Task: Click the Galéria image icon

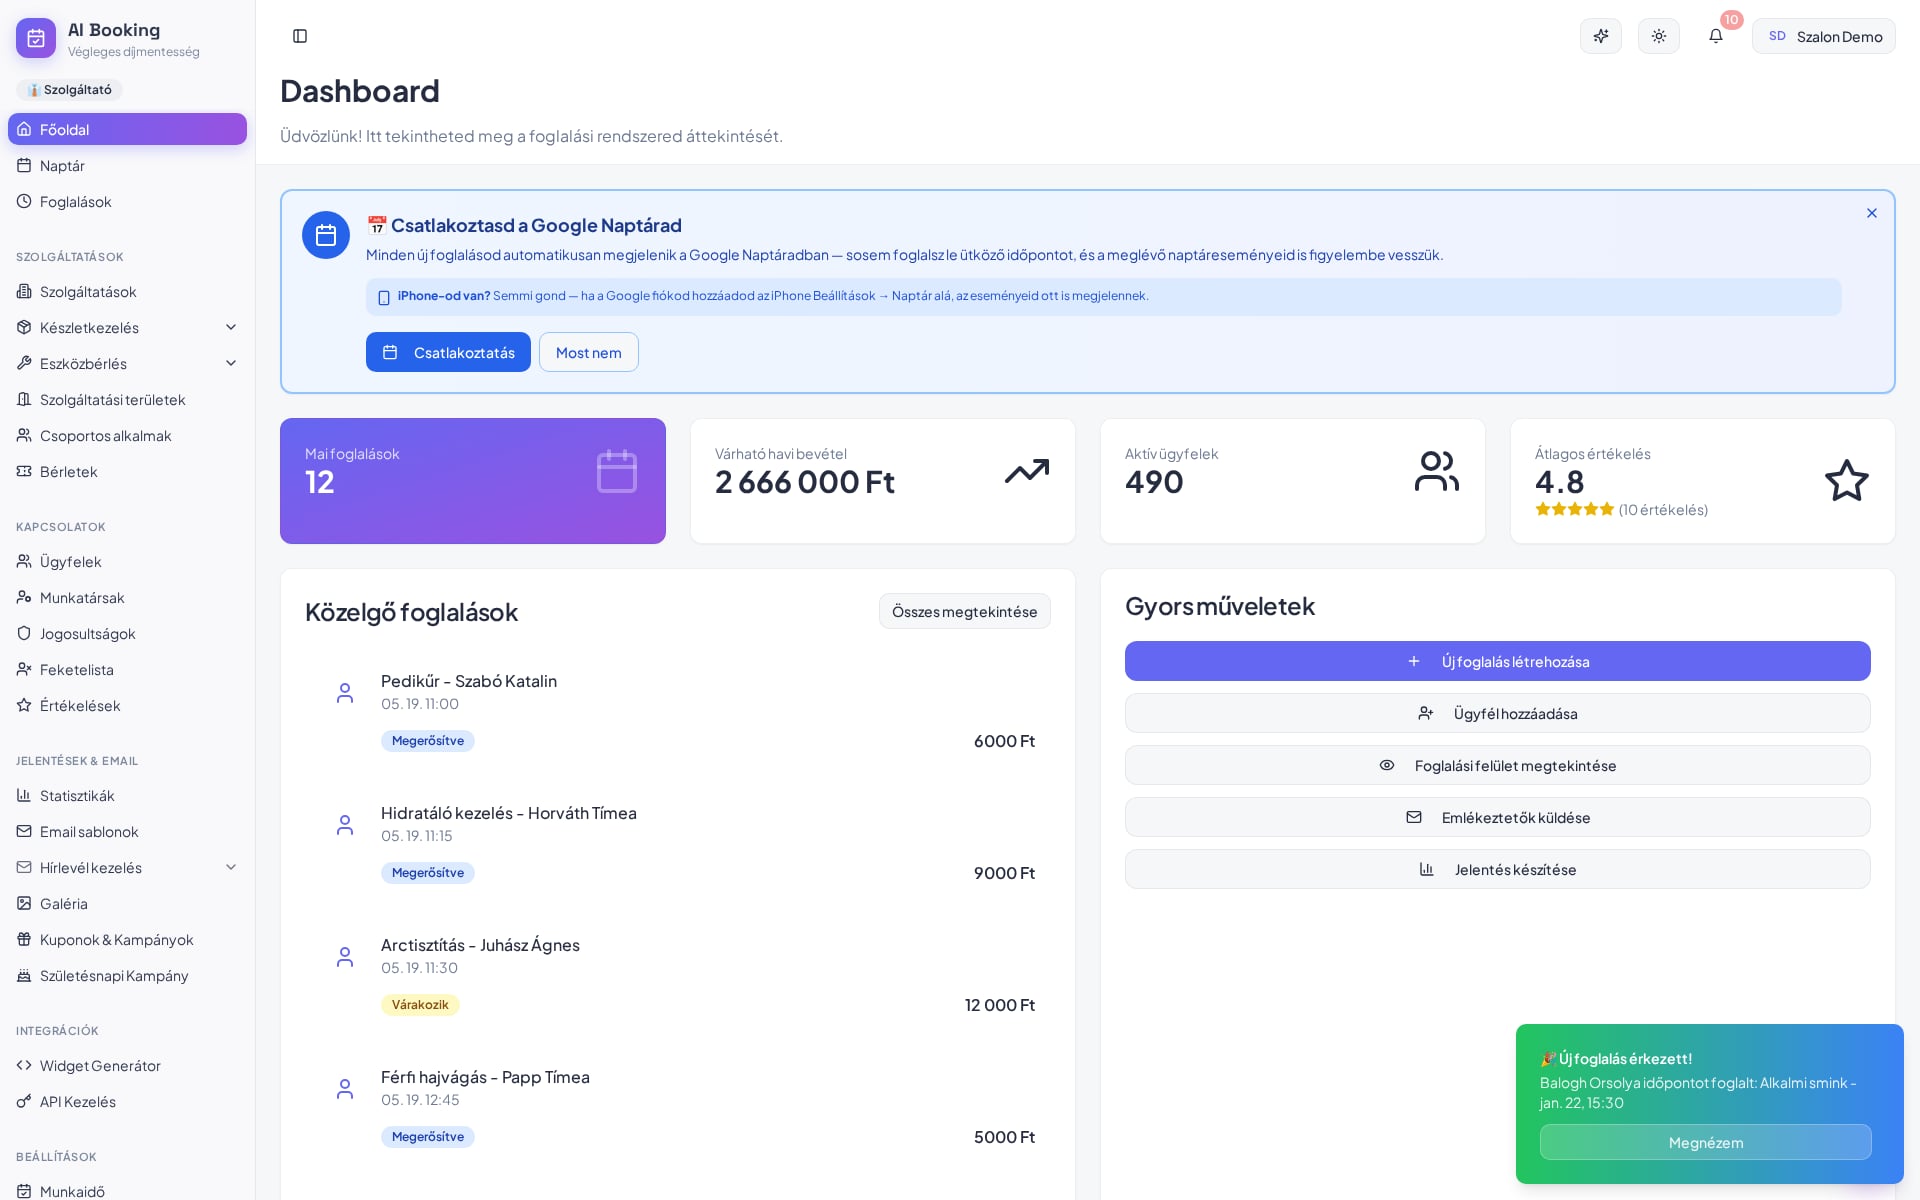Action: 24,903
